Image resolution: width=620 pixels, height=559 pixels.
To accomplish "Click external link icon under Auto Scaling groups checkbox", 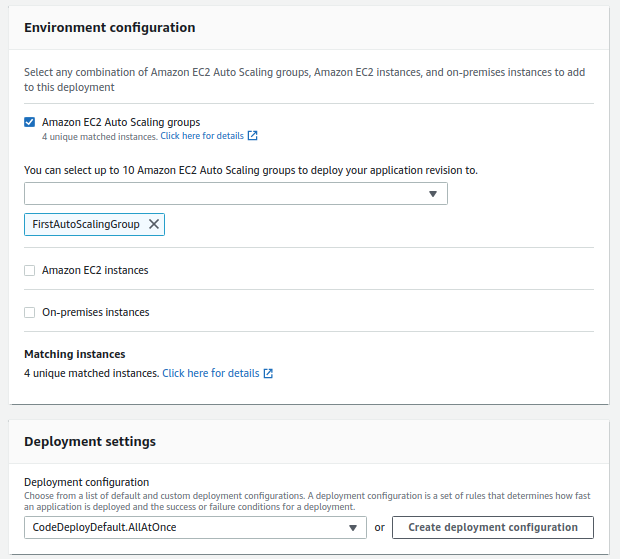I will point(253,135).
